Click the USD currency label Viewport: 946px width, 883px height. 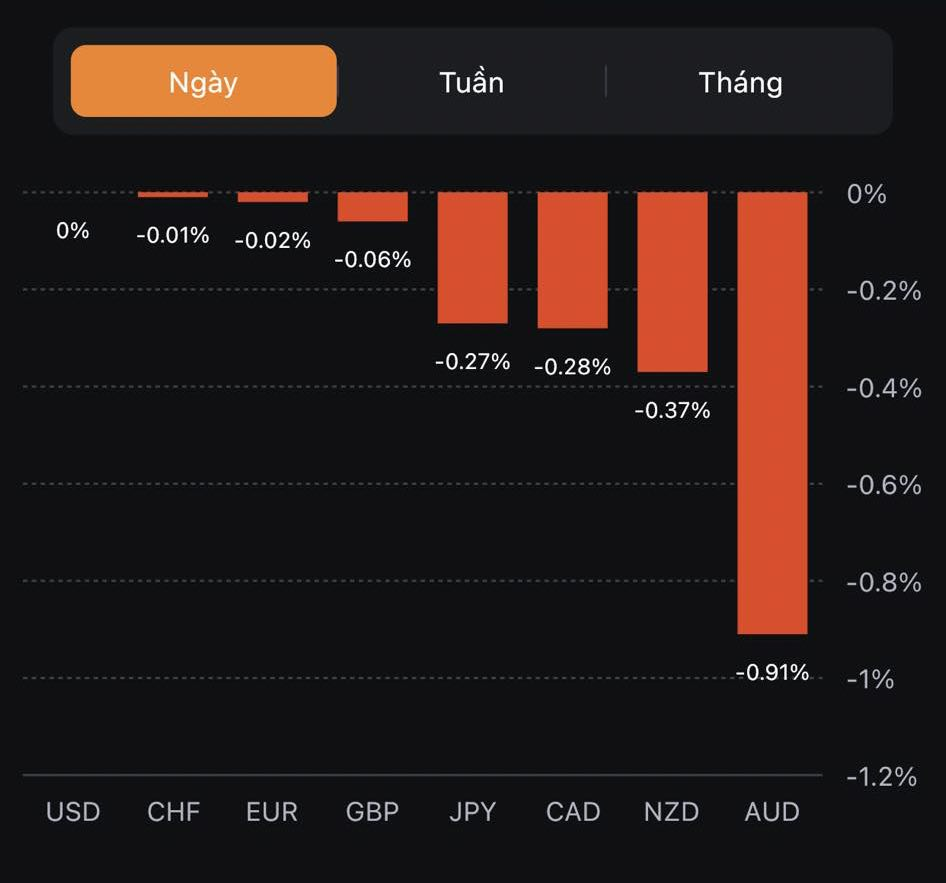click(73, 811)
